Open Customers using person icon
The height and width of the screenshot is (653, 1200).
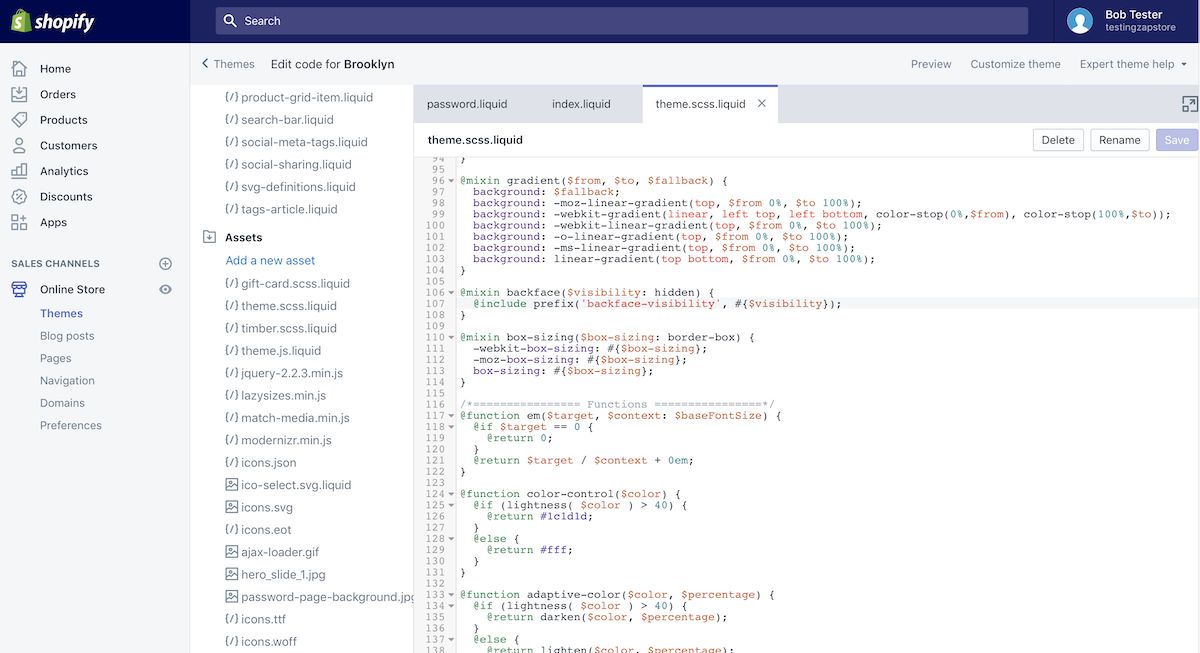coord(19,145)
